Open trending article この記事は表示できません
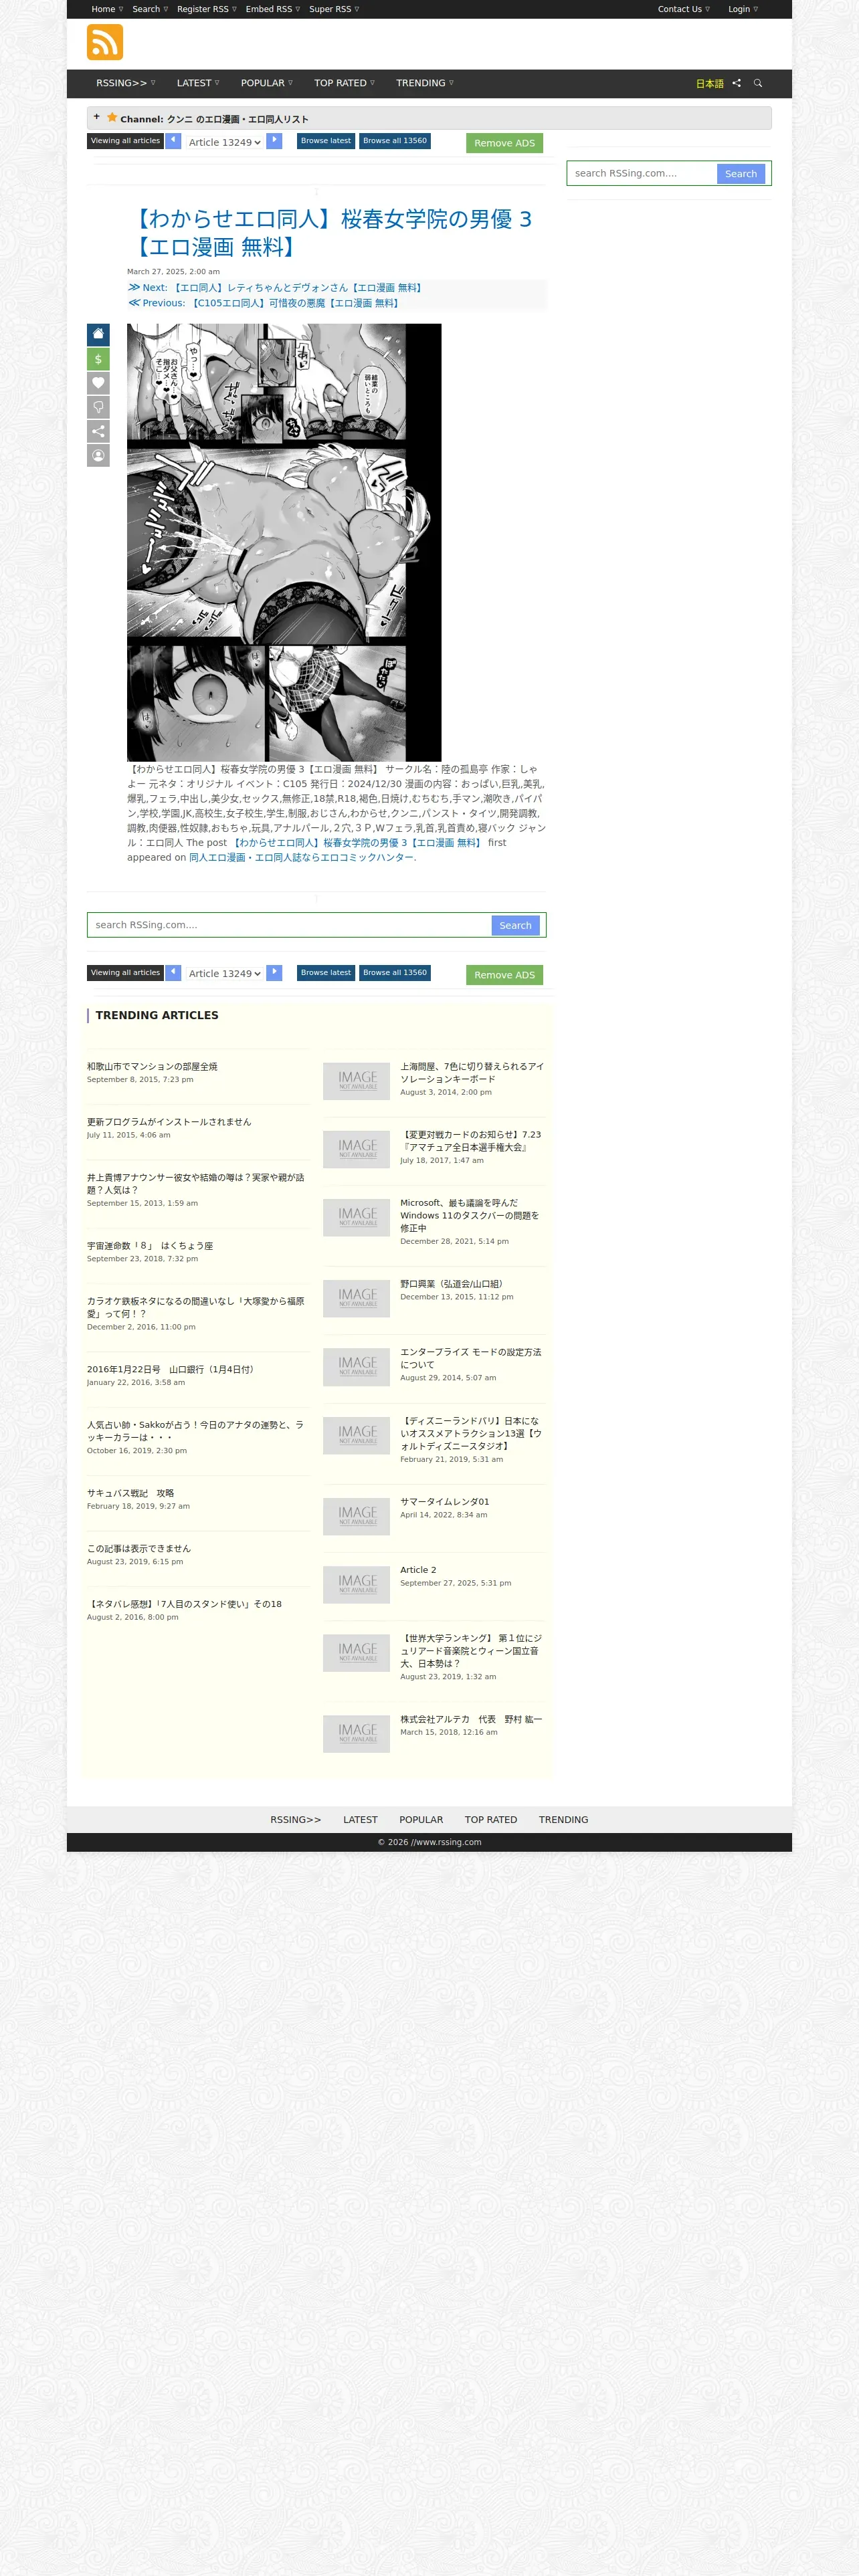The width and height of the screenshot is (859, 2576). (139, 1548)
